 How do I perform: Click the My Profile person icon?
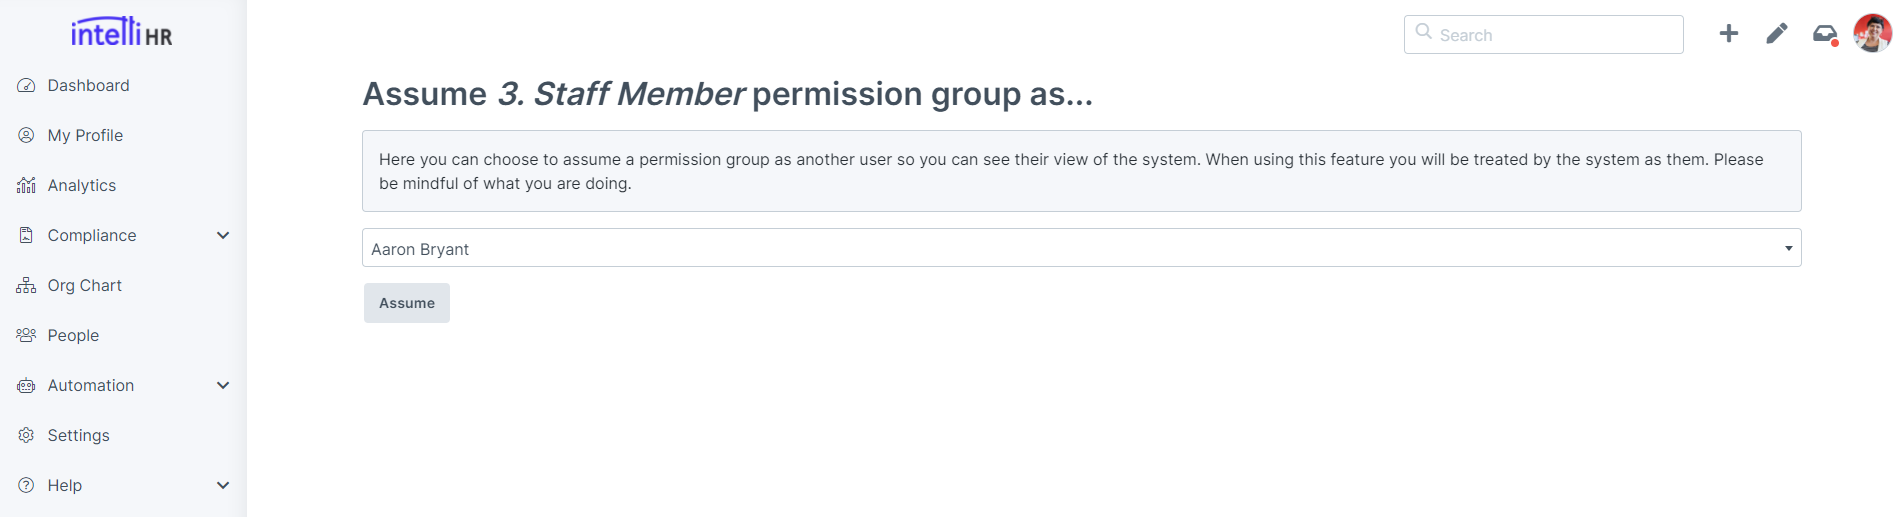click(26, 136)
